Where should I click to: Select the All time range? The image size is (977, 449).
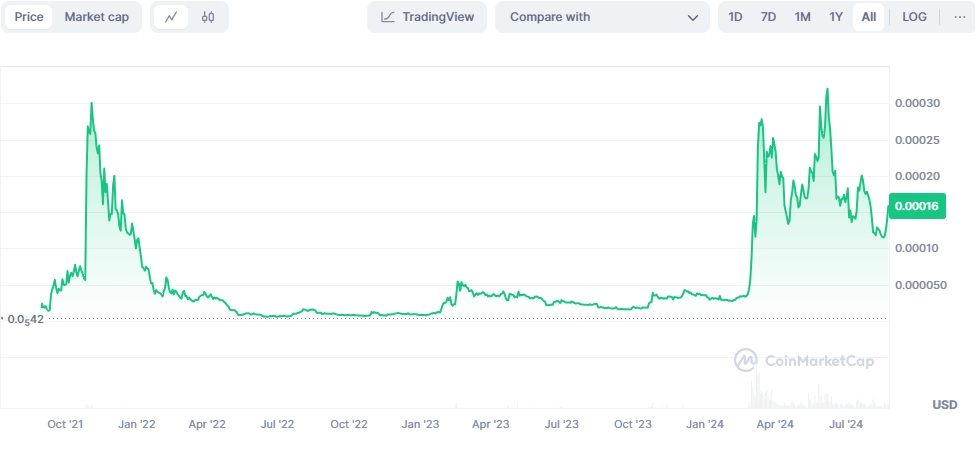pos(869,17)
